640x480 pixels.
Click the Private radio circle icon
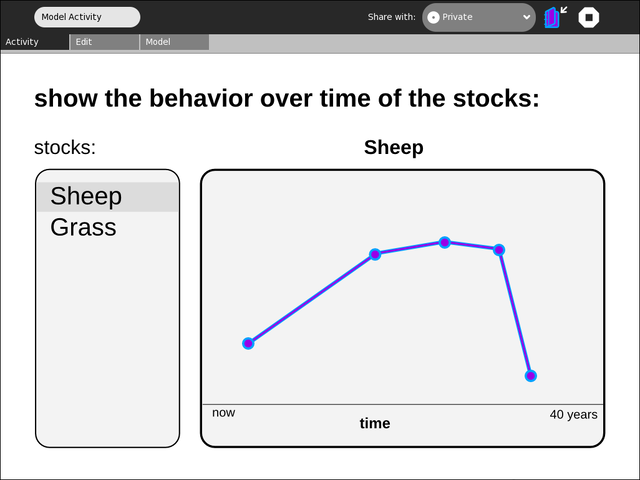click(x=433, y=17)
